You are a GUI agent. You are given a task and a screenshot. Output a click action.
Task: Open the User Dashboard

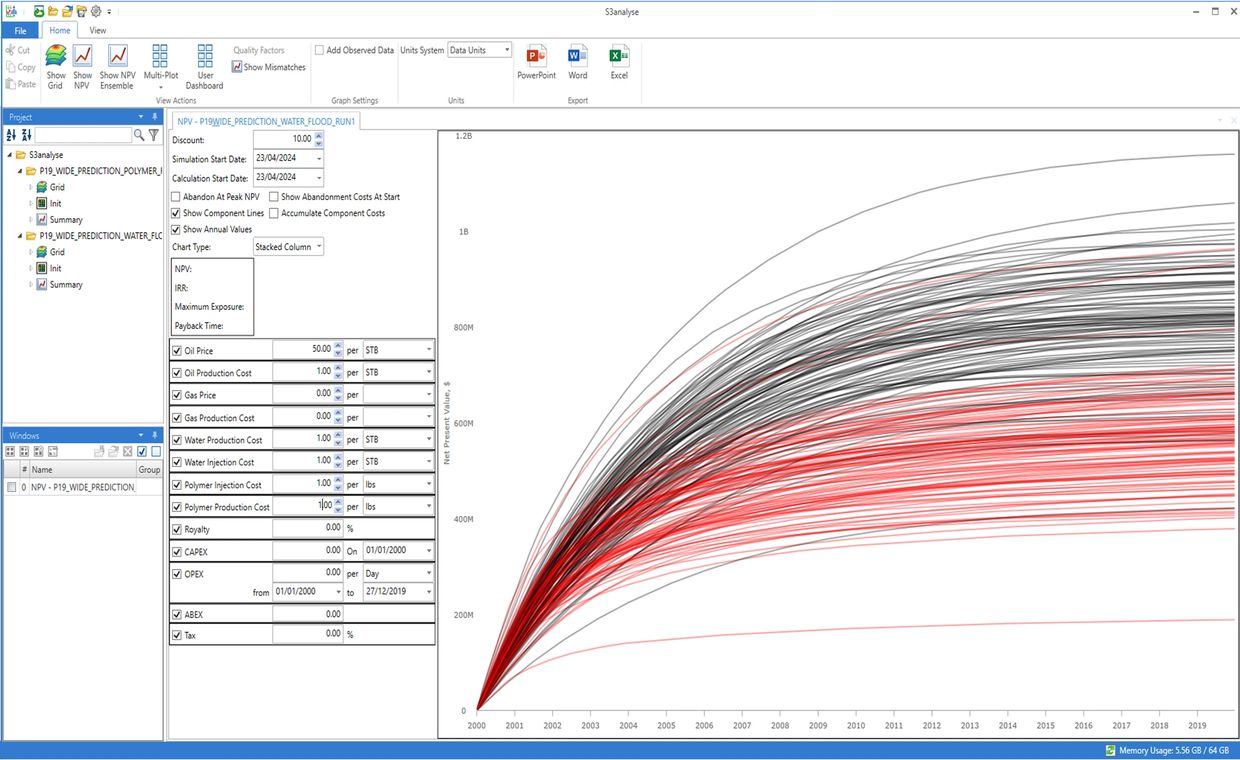click(205, 57)
